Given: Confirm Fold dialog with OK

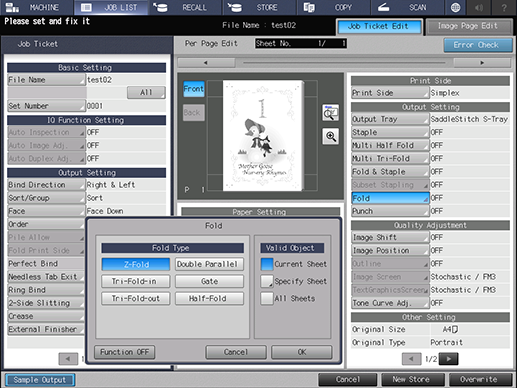Looking at the screenshot, I should coord(302,352).
